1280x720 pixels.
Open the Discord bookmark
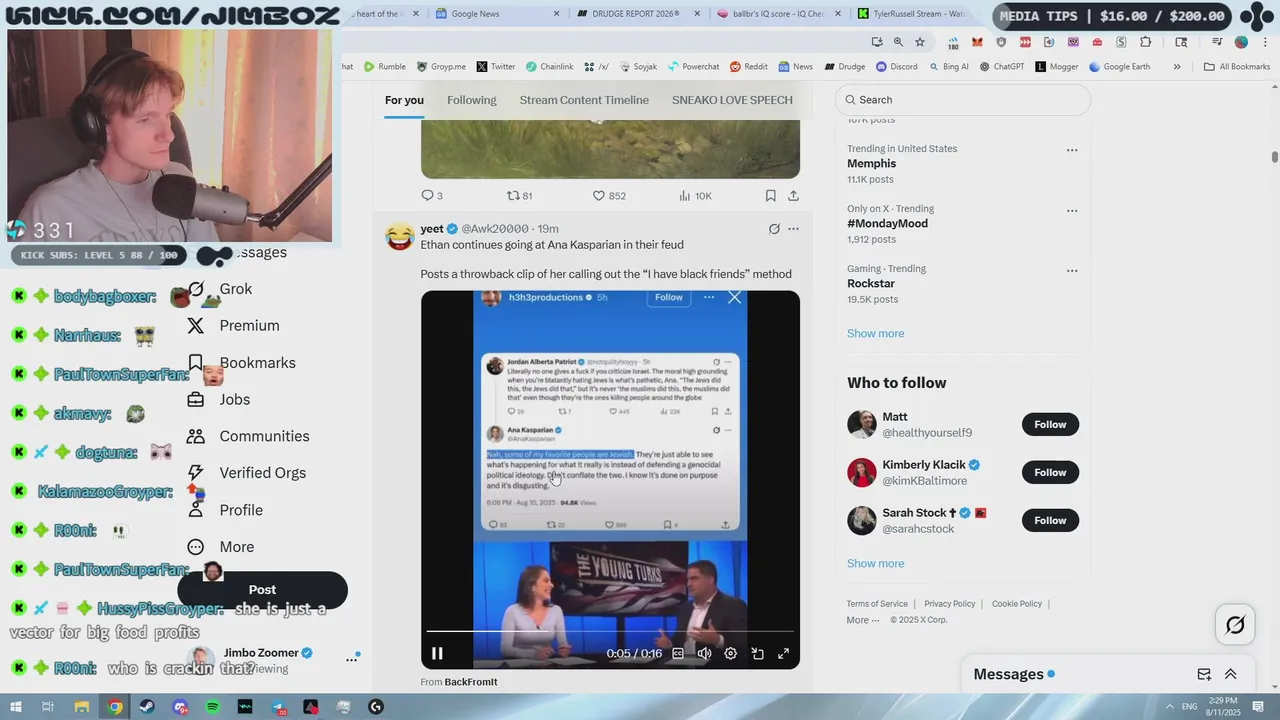pos(897,67)
